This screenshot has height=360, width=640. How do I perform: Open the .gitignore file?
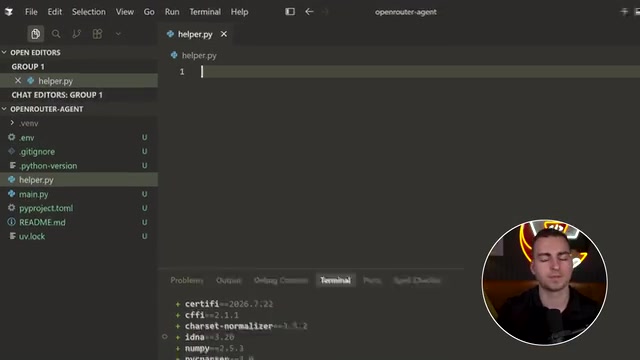pos(79,151)
